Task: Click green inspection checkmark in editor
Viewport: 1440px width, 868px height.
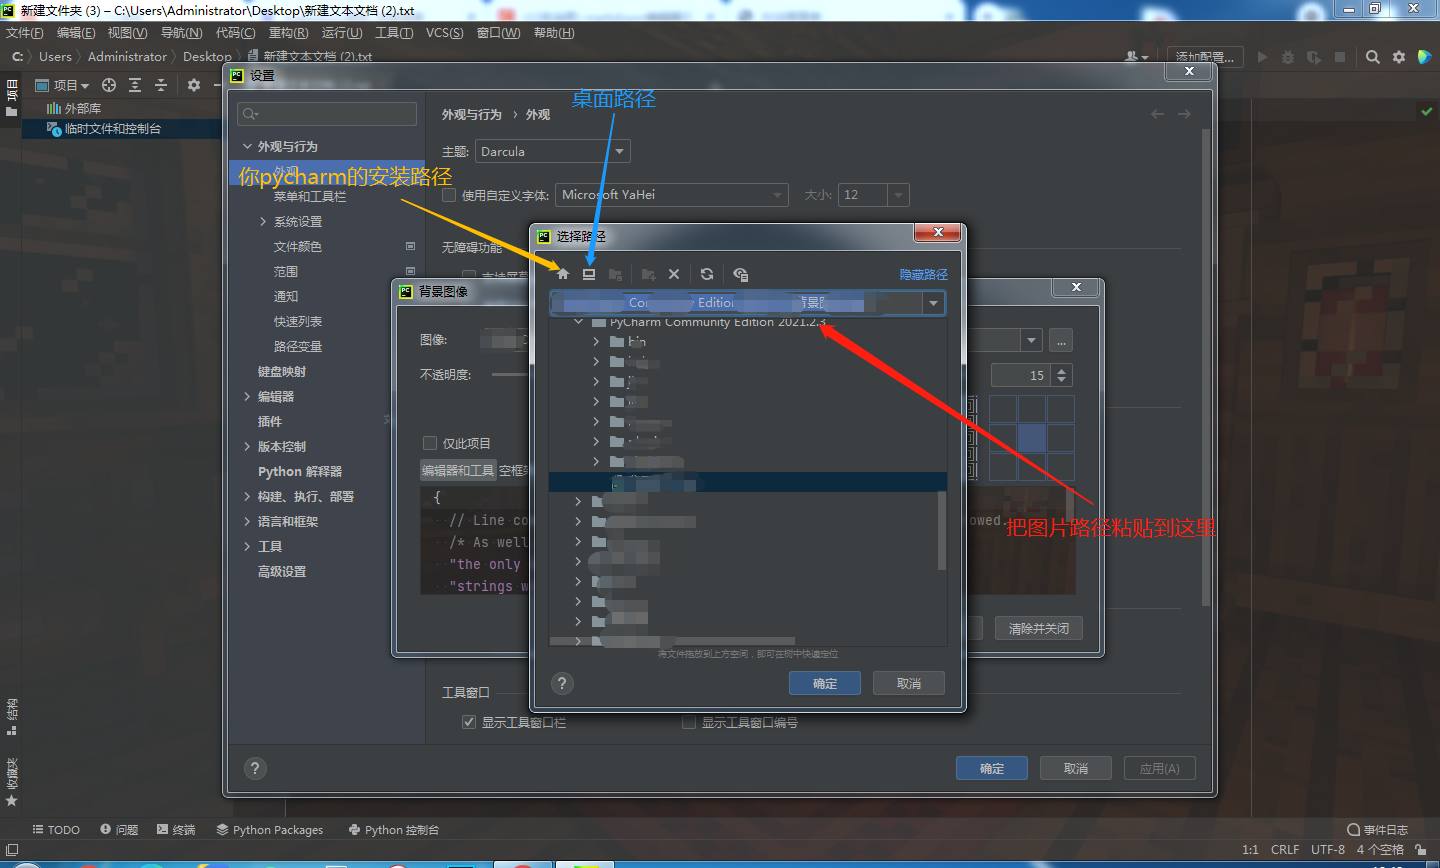Action: click(1427, 111)
